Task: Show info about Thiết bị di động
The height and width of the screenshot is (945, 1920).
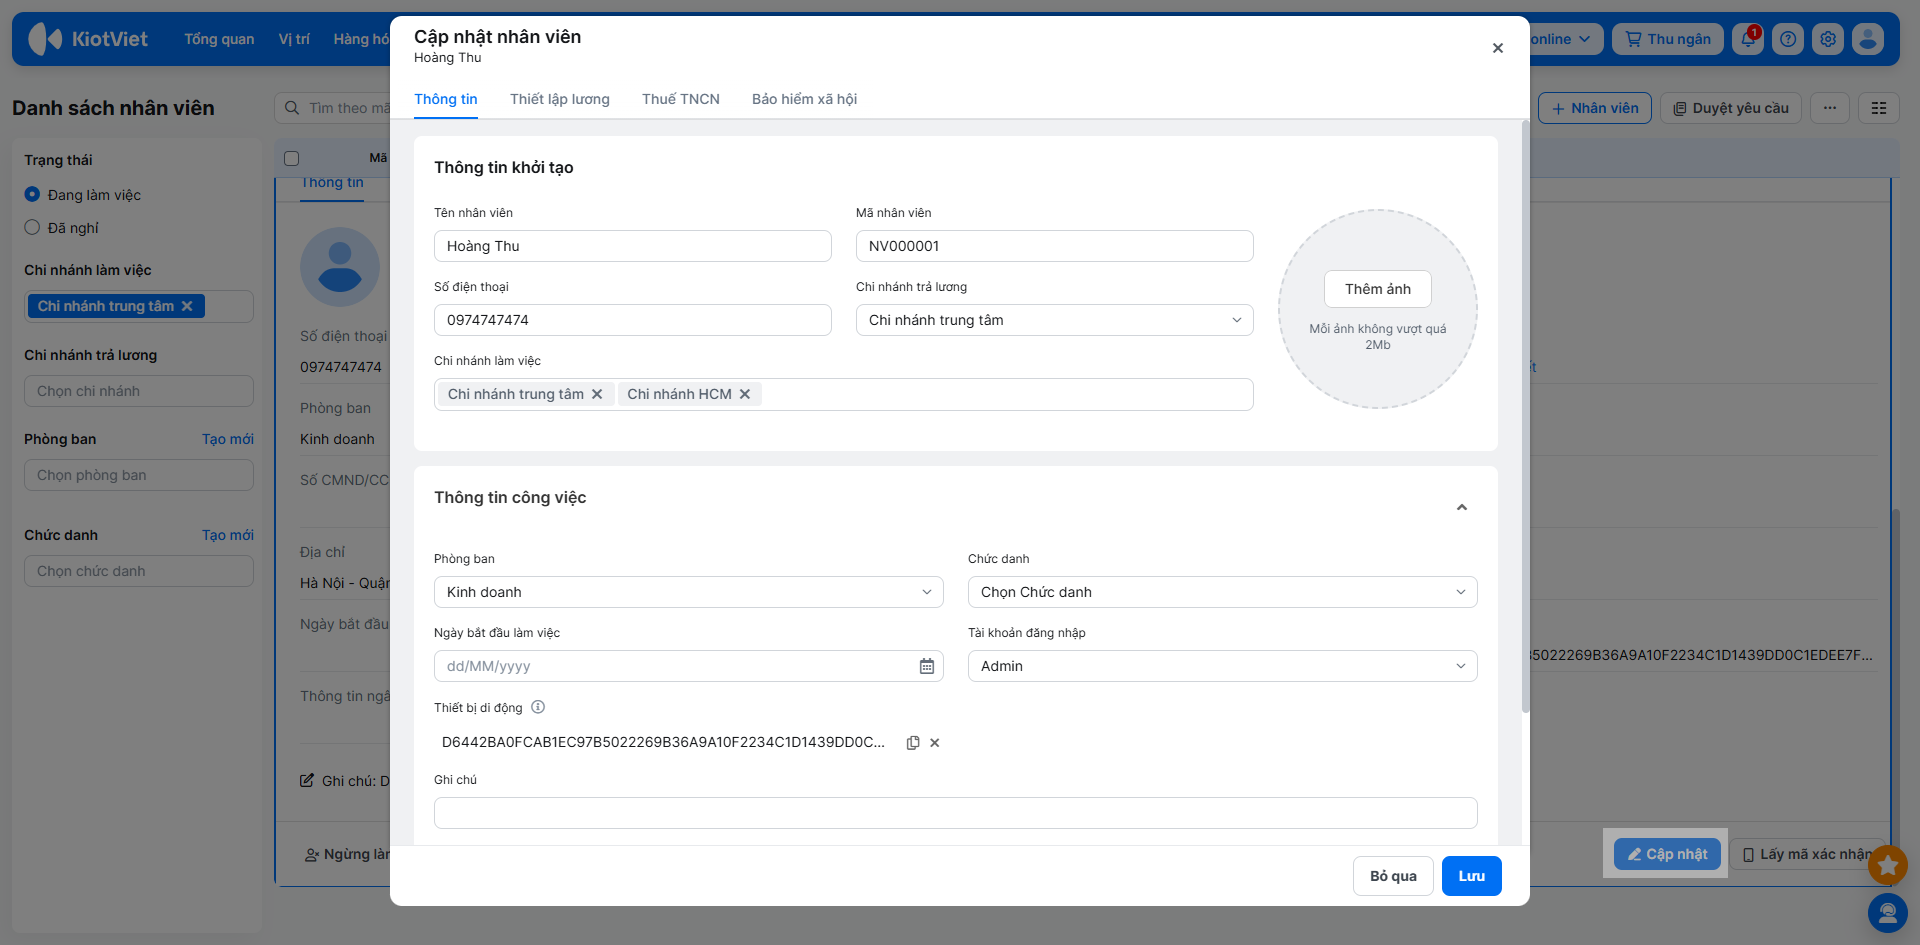Action: coord(538,707)
